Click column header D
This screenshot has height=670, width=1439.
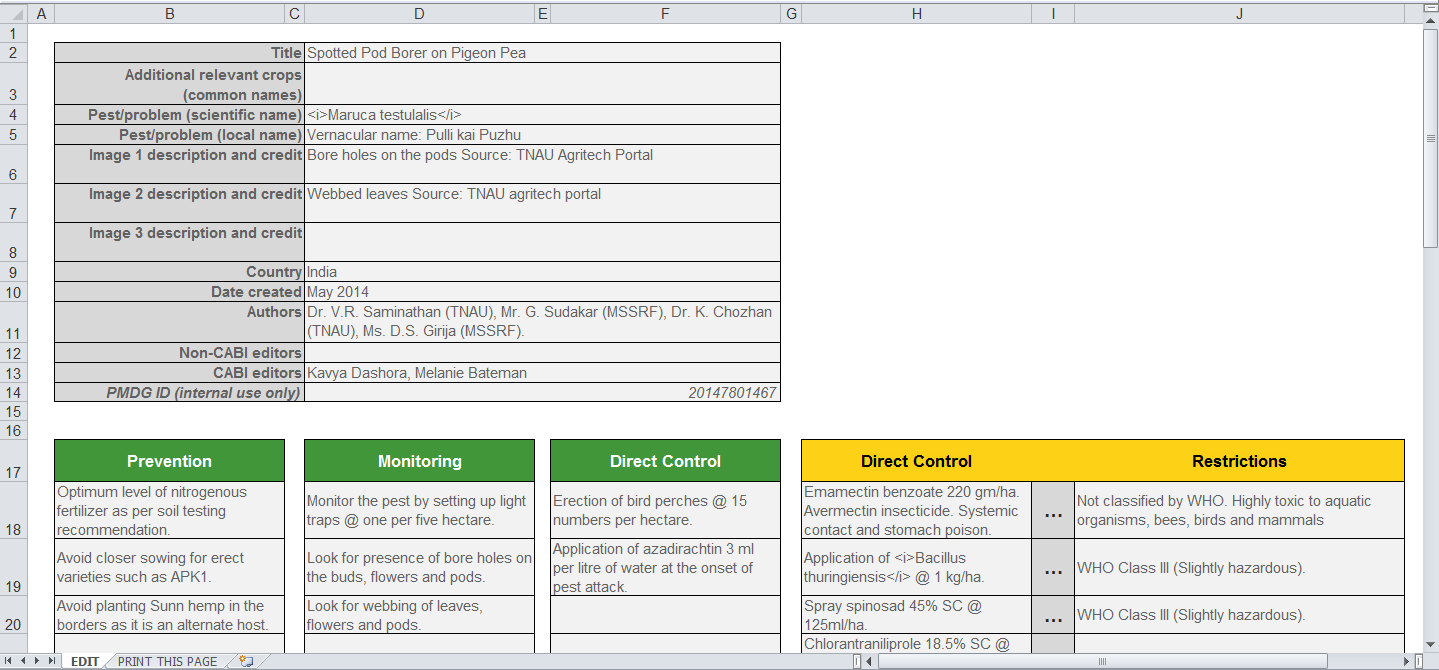click(419, 13)
